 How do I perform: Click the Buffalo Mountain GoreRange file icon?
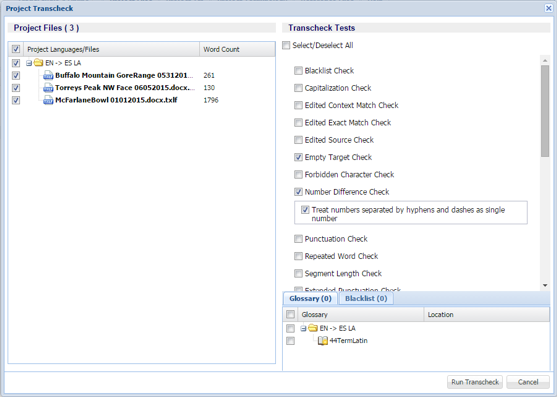point(48,75)
